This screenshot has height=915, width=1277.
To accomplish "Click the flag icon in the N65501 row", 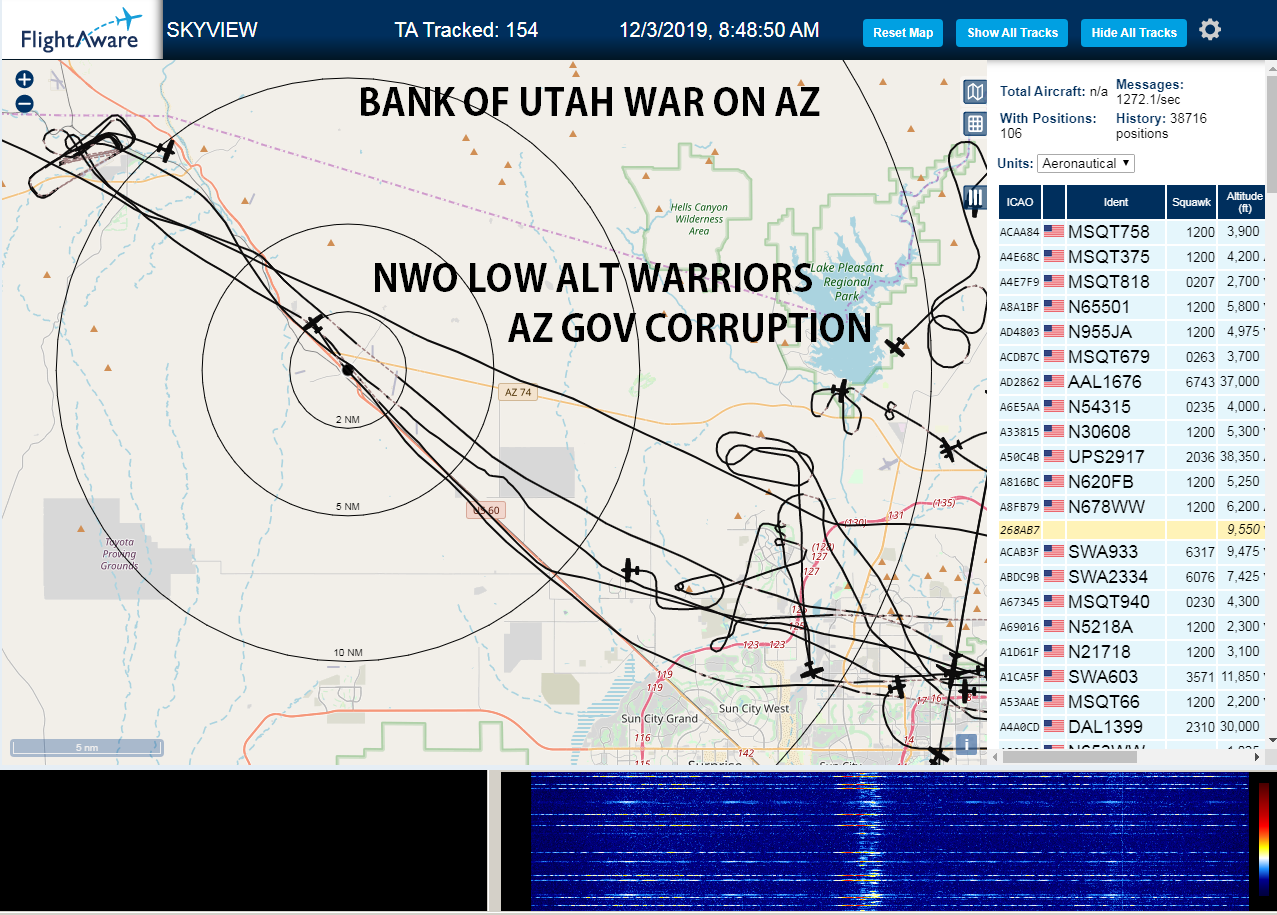I will (1054, 306).
